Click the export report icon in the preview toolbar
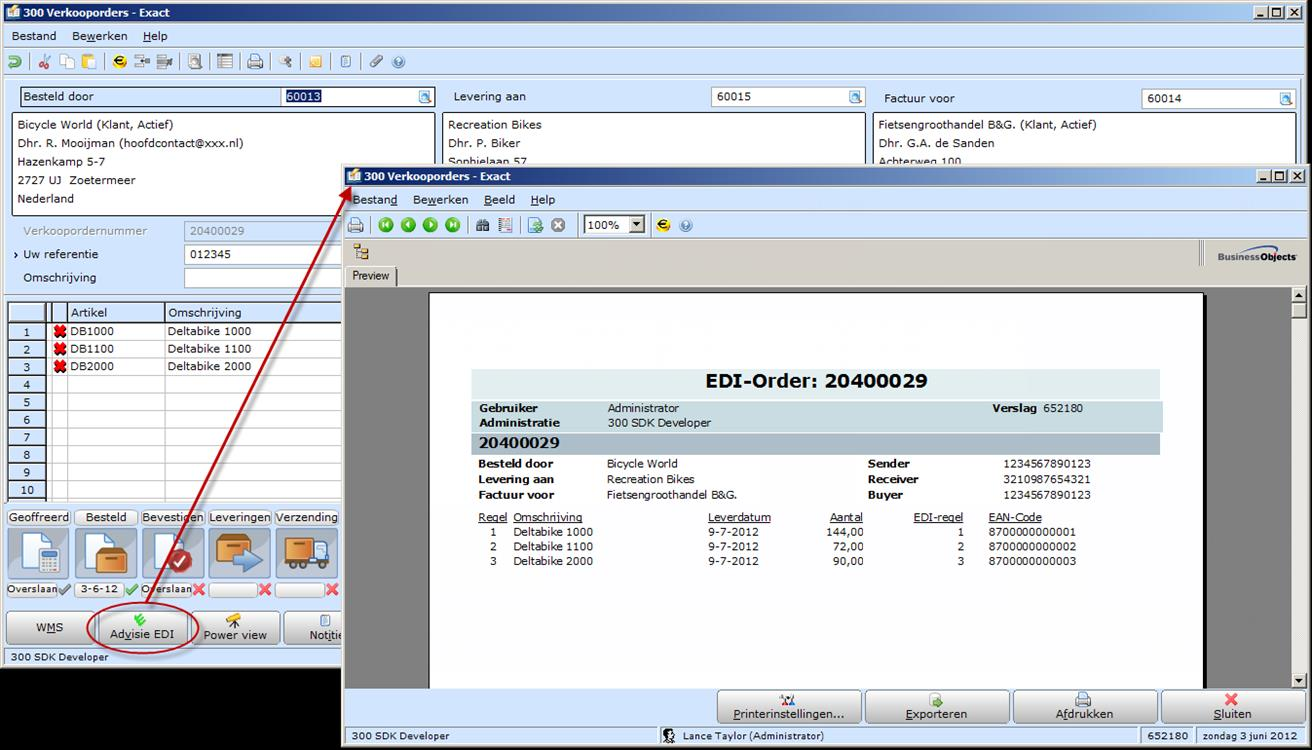The width and height of the screenshot is (1312, 750). point(536,225)
